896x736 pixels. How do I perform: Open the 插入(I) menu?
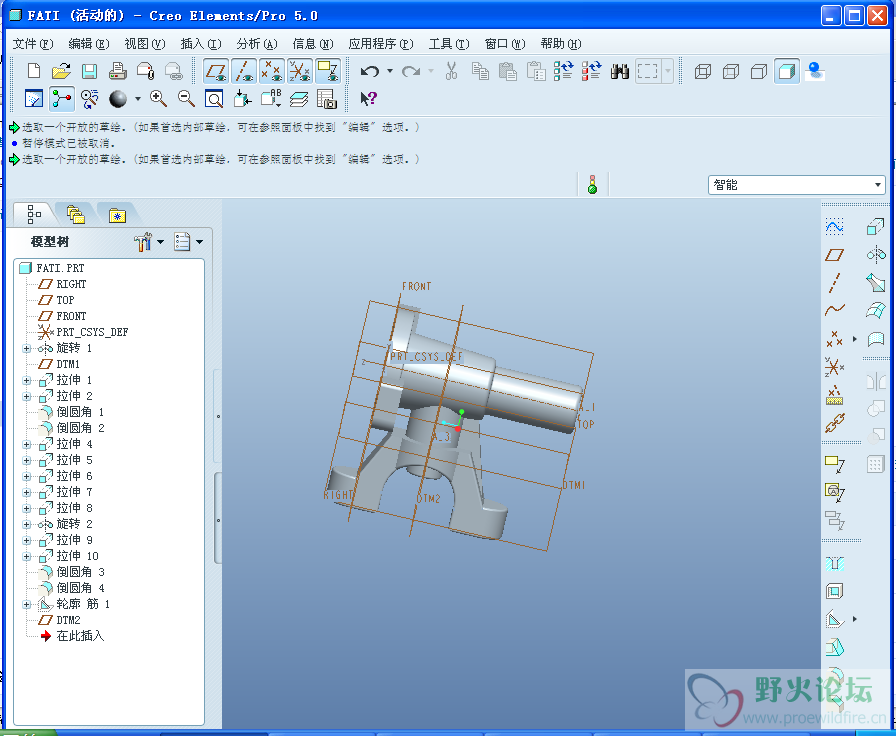pos(201,44)
